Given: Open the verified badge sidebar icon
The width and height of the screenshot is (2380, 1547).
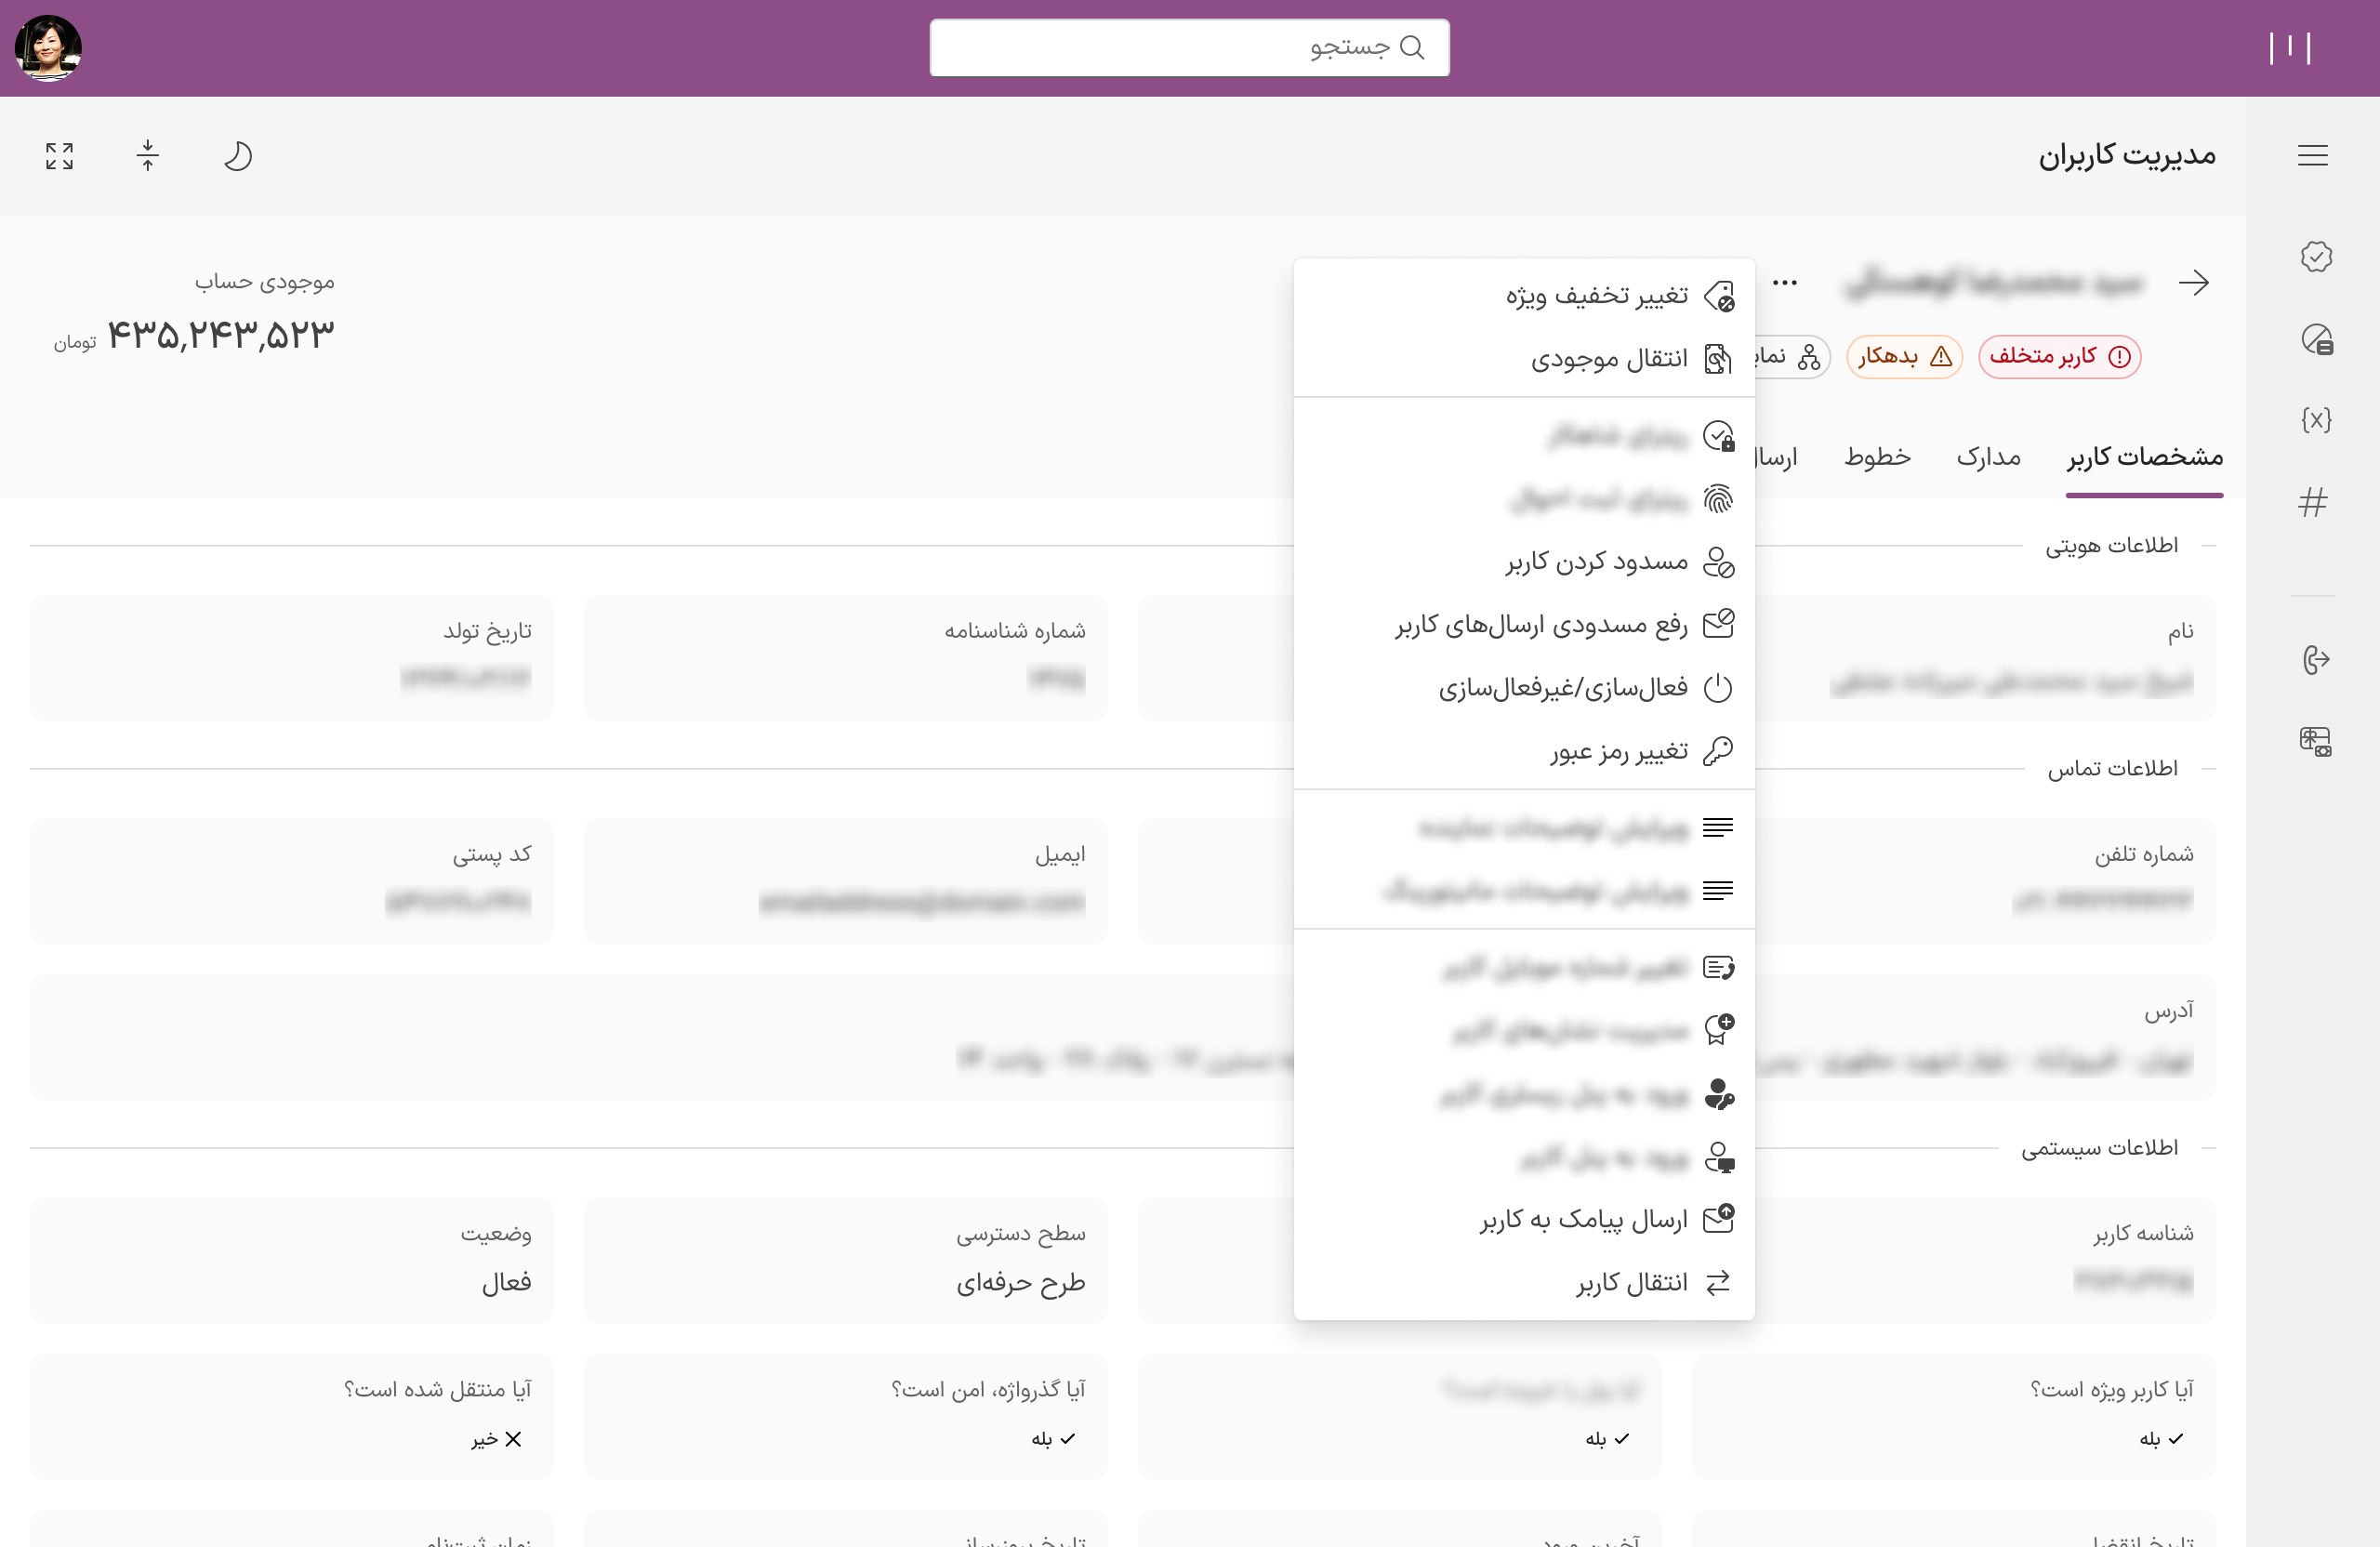Looking at the screenshot, I should click(x=2315, y=257).
